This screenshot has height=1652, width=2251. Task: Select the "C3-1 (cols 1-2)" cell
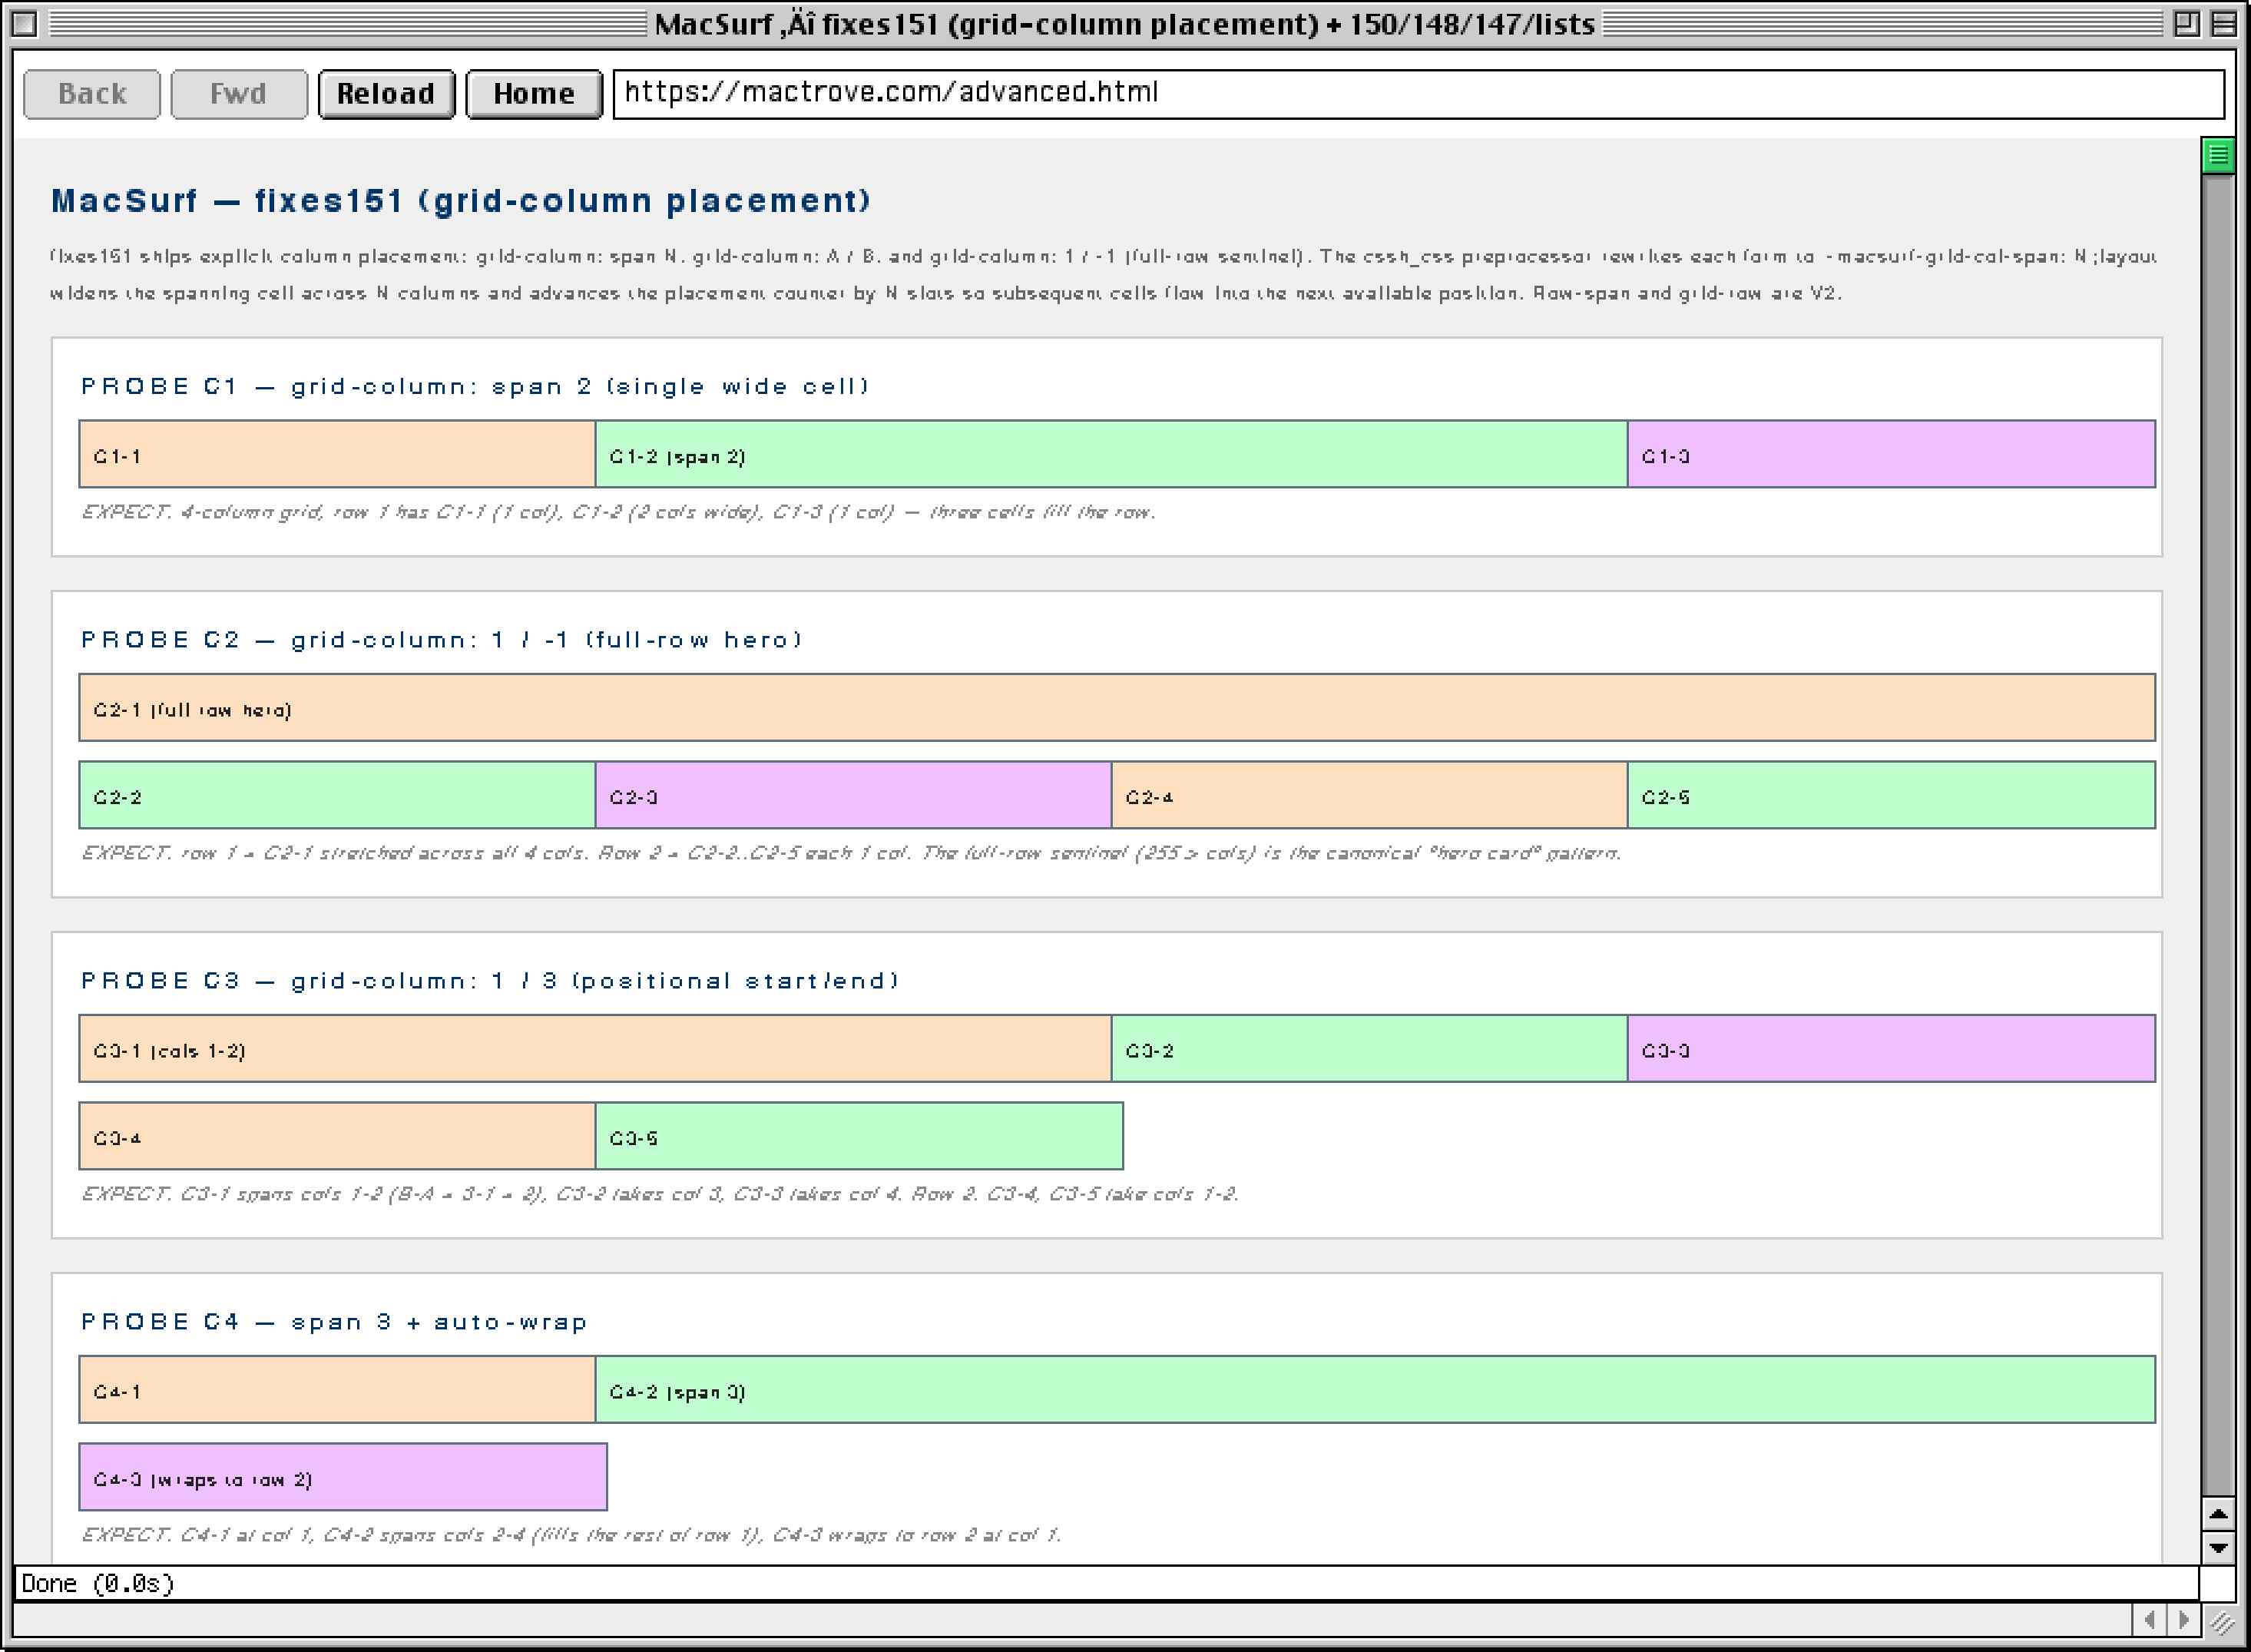pyautogui.click(x=596, y=1049)
